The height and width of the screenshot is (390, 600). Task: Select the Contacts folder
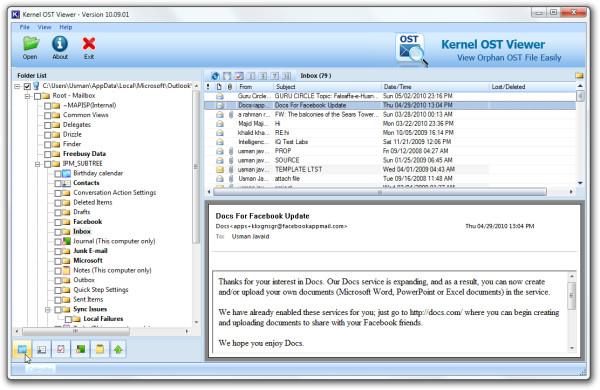coord(86,183)
